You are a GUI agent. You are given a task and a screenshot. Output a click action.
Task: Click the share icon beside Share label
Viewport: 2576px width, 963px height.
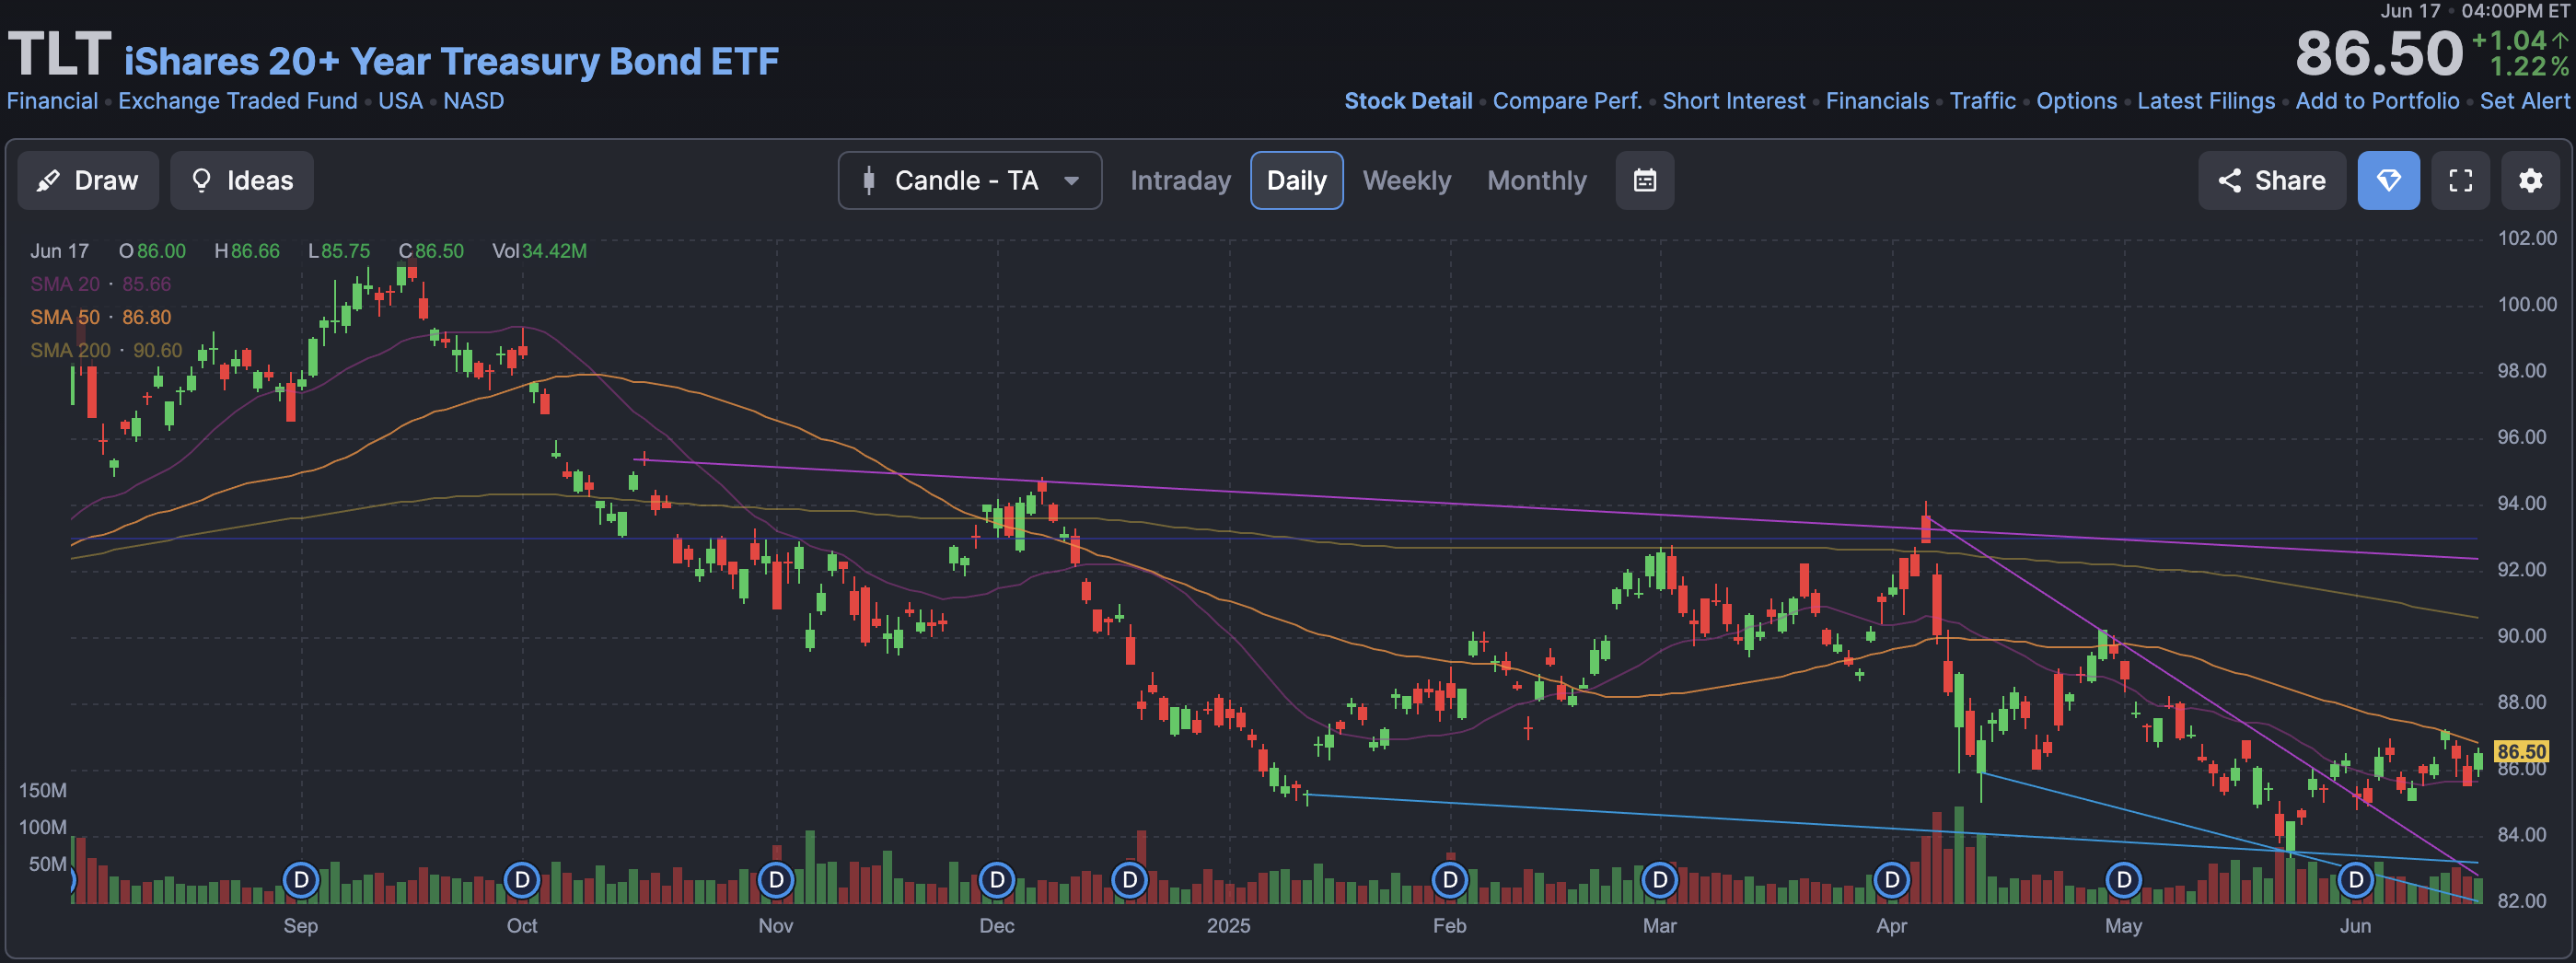[2229, 180]
